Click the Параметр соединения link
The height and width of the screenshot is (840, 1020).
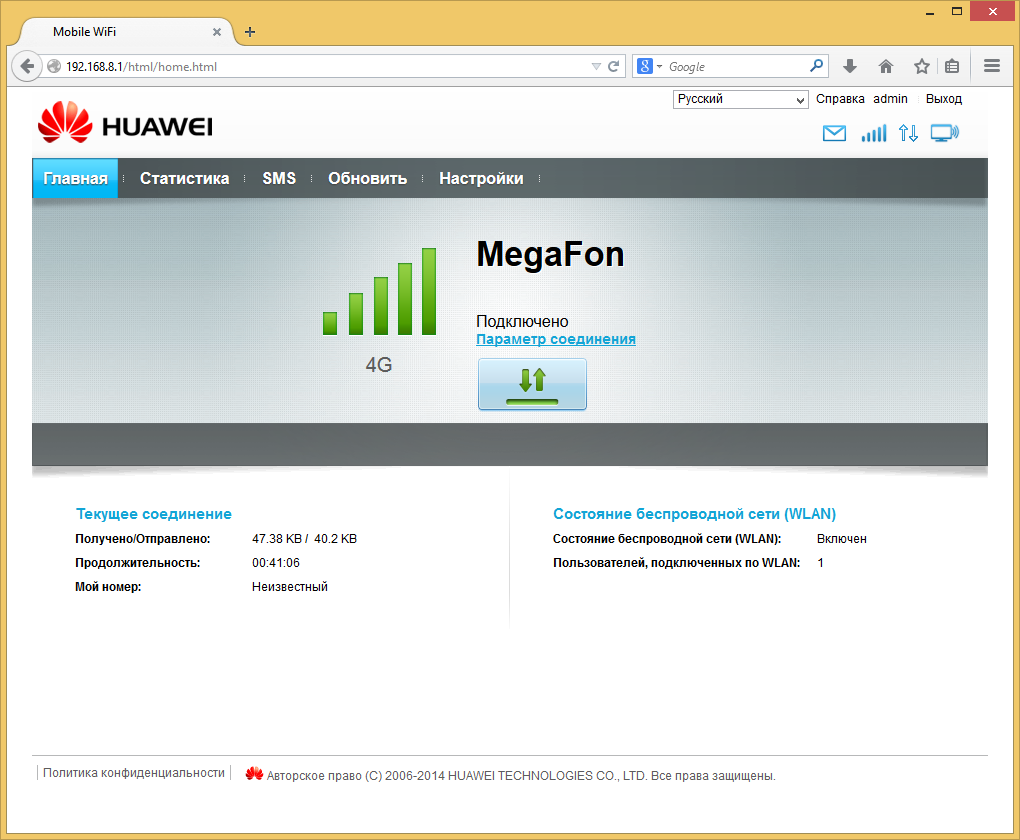coord(556,339)
